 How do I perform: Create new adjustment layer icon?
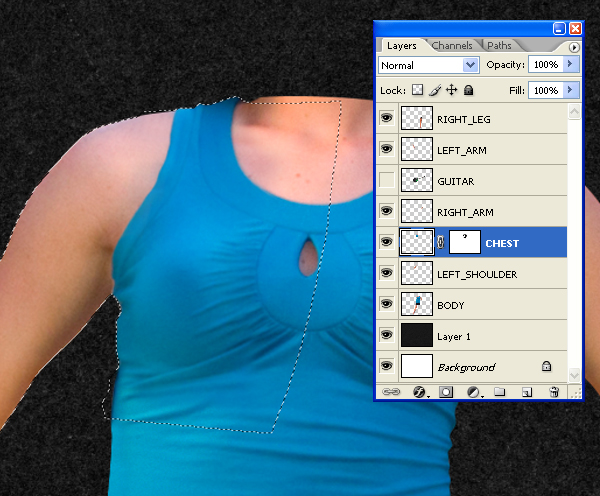474,392
